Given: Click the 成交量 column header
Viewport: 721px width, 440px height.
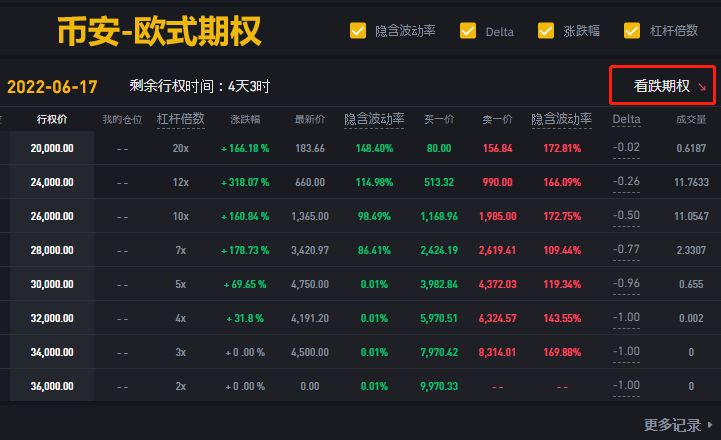Looking at the screenshot, I should [x=691, y=120].
